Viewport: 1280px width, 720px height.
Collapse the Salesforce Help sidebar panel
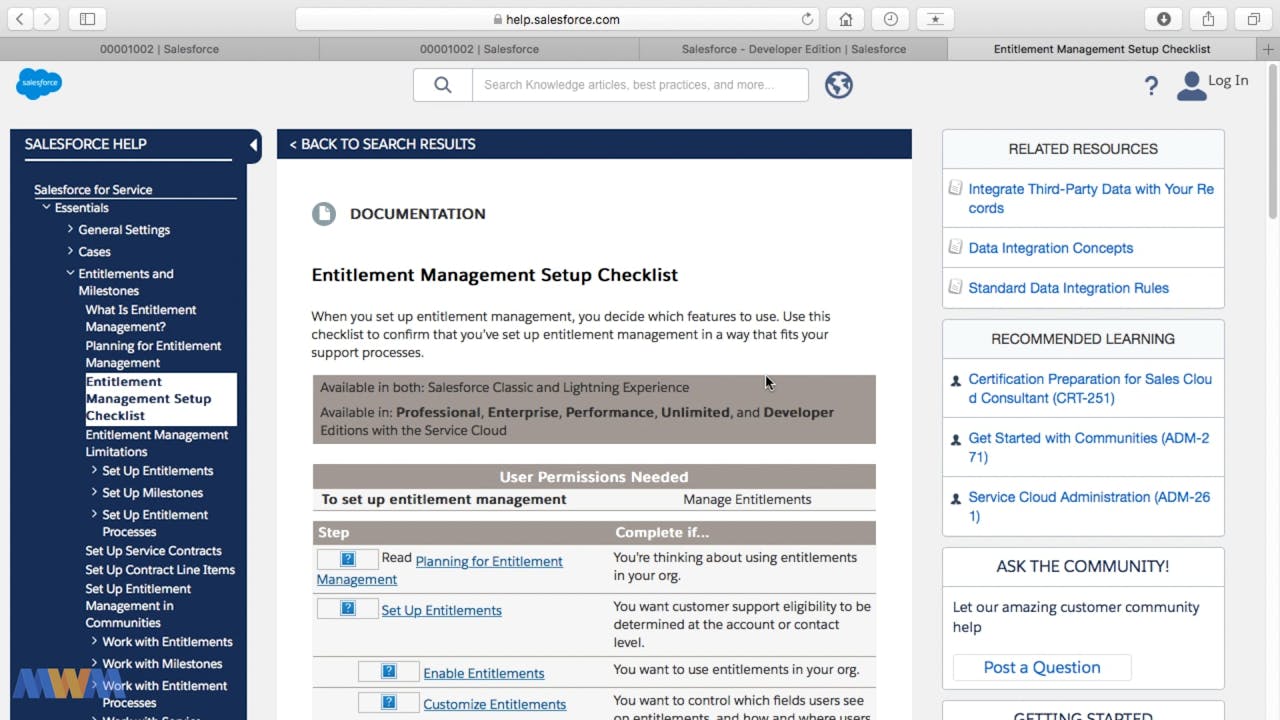253,145
